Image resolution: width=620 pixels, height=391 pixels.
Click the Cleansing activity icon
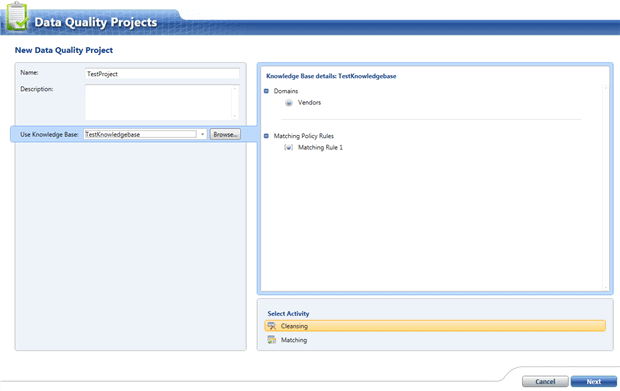(x=272, y=326)
